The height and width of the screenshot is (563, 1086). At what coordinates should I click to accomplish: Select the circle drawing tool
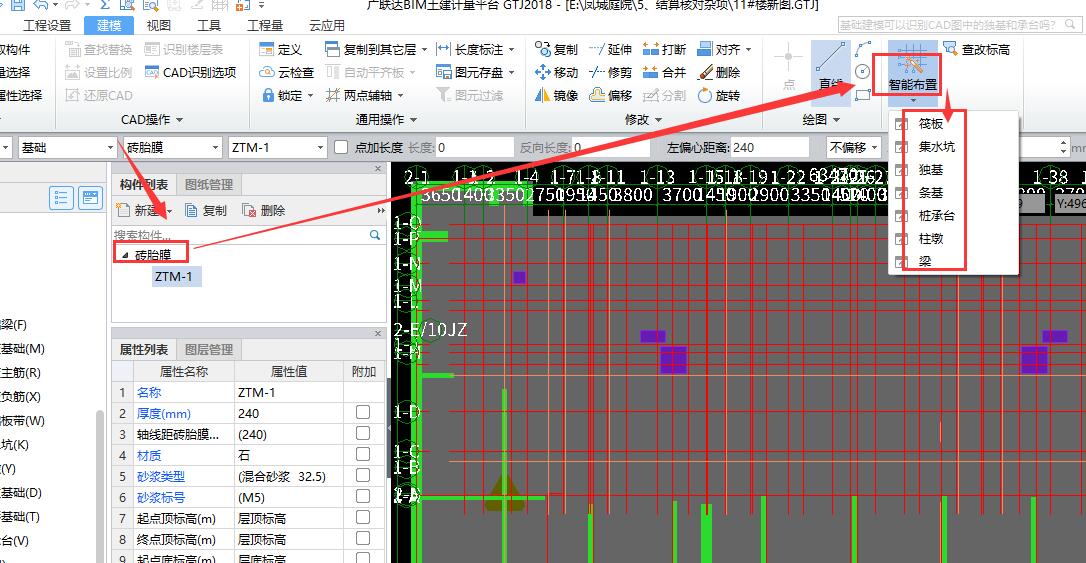pos(863,72)
